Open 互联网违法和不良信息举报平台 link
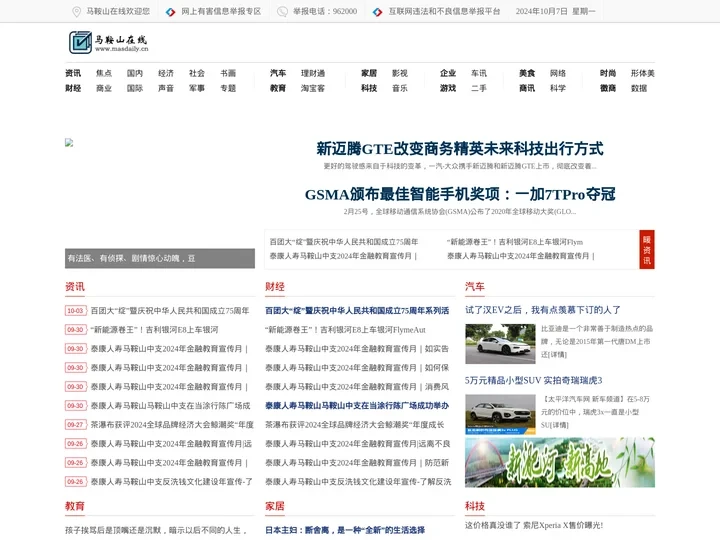 (444, 11)
